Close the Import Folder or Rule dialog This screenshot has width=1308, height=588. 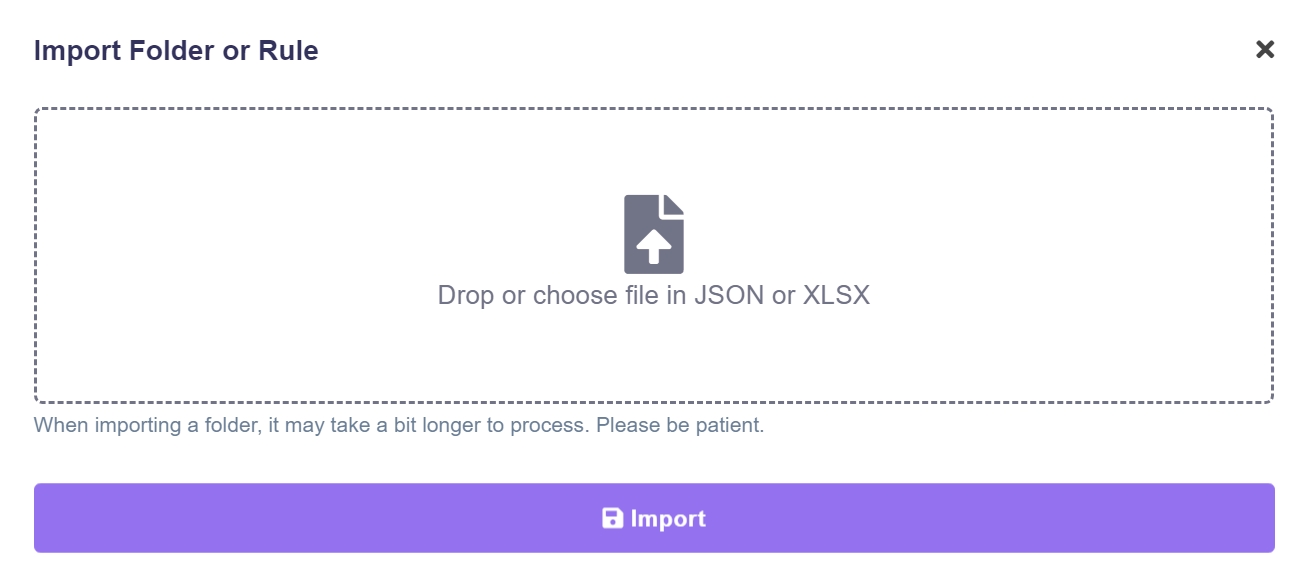[1265, 50]
